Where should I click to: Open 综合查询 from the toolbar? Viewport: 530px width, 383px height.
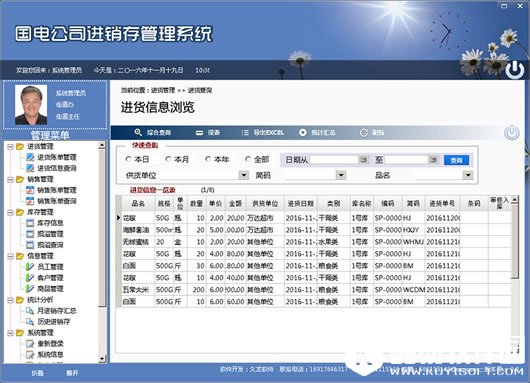click(159, 133)
